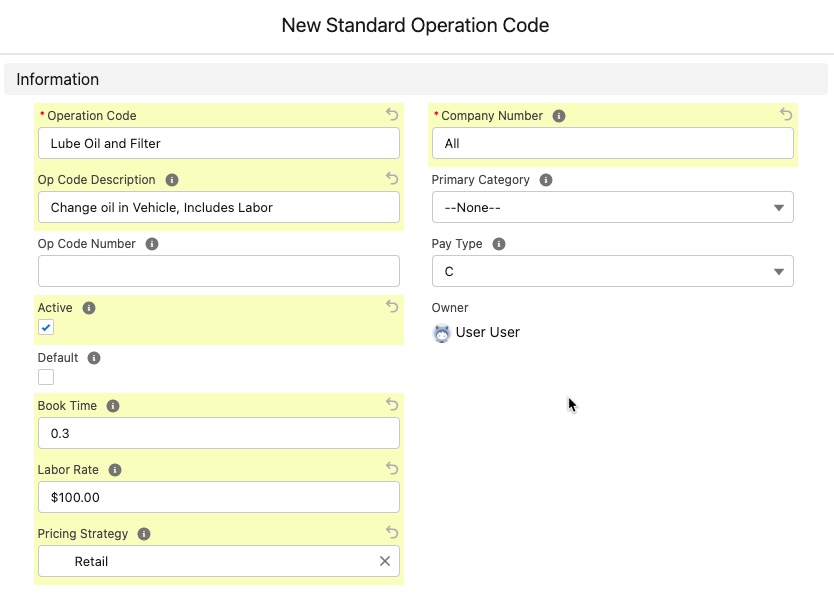834x599 pixels.
Task: Show Pricing Strategy info tooltip
Action: coord(144,534)
